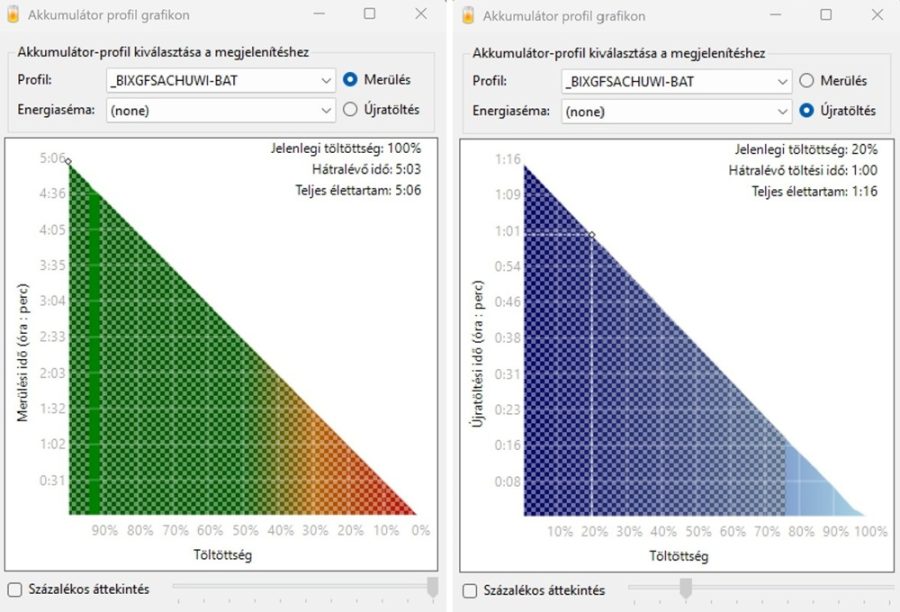The width and height of the screenshot is (900, 612).
Task: Click the 5:06 peak marker on the discharge graph
Action: [x=68, y=160]
